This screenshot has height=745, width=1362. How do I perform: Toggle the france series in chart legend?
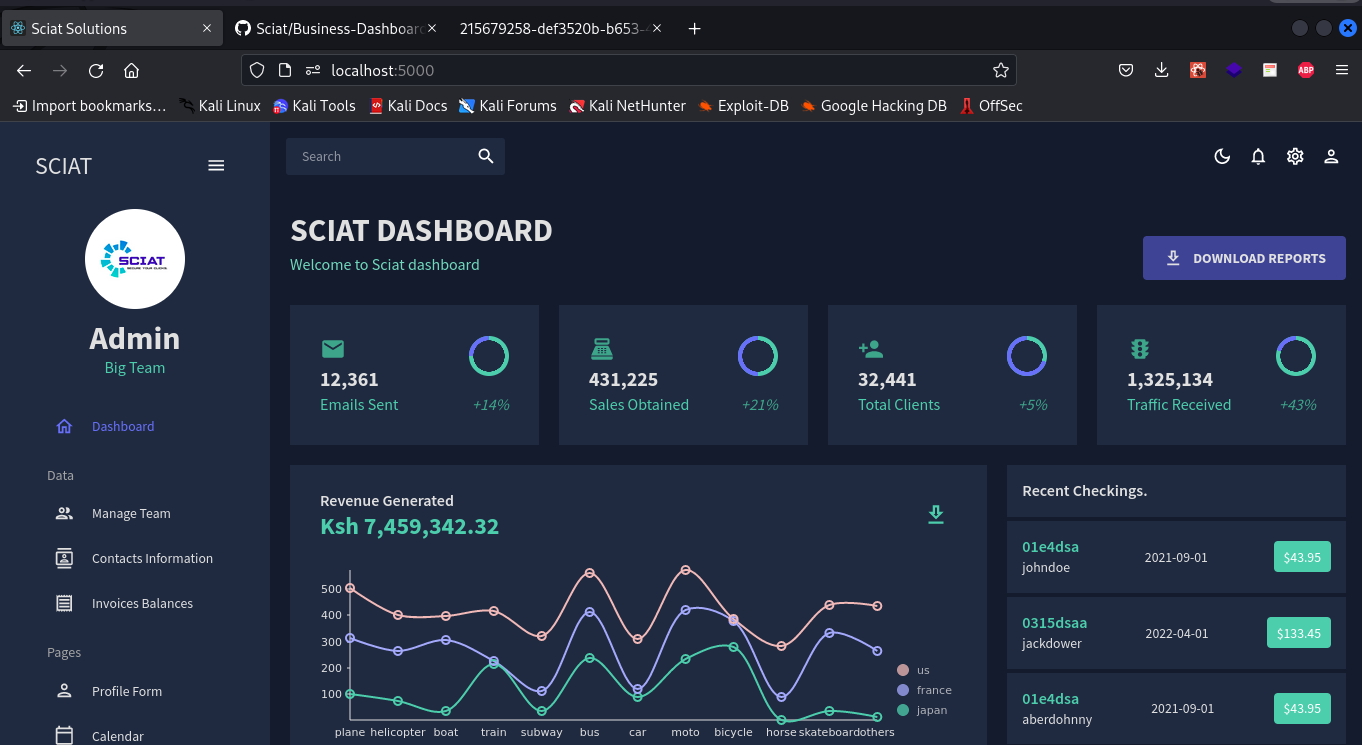click(927, 690)
